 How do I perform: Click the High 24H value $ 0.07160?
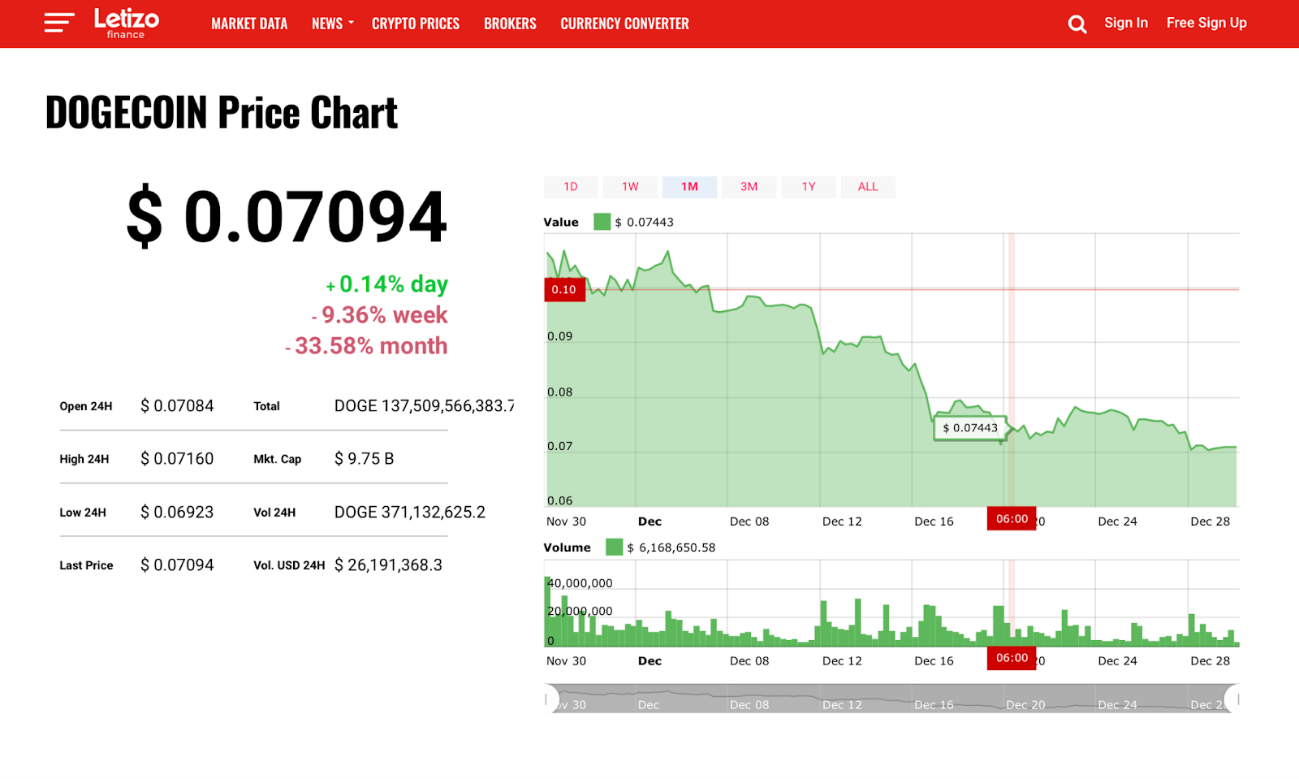tap(177, 459)
